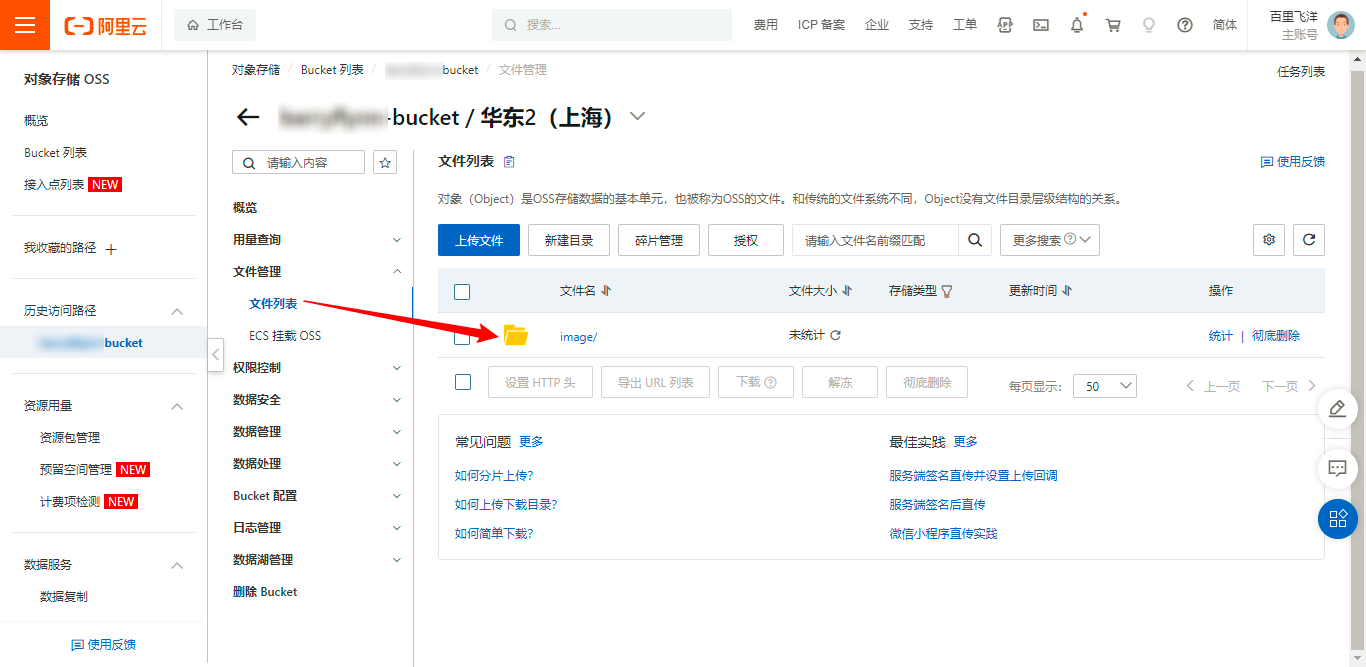Open file list settings gear icon
The image size is (1366, 667).
[x=1269, y=240]
